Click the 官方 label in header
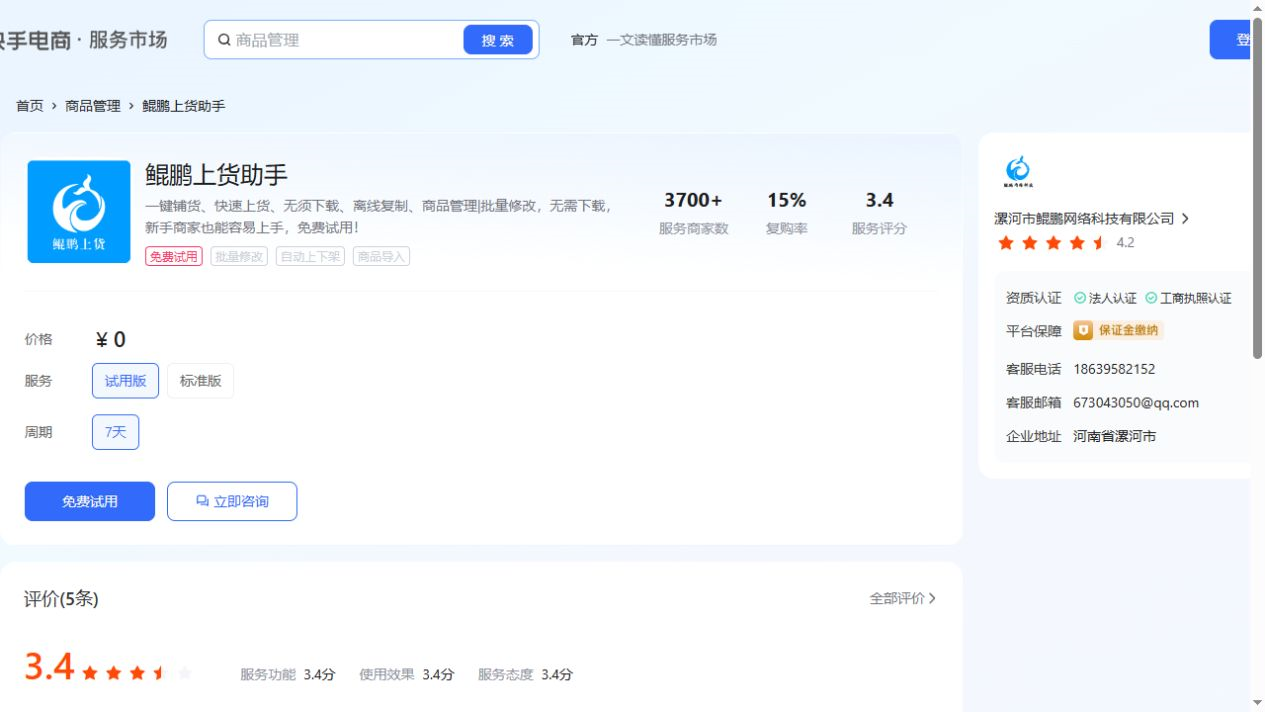 (584, 40)
